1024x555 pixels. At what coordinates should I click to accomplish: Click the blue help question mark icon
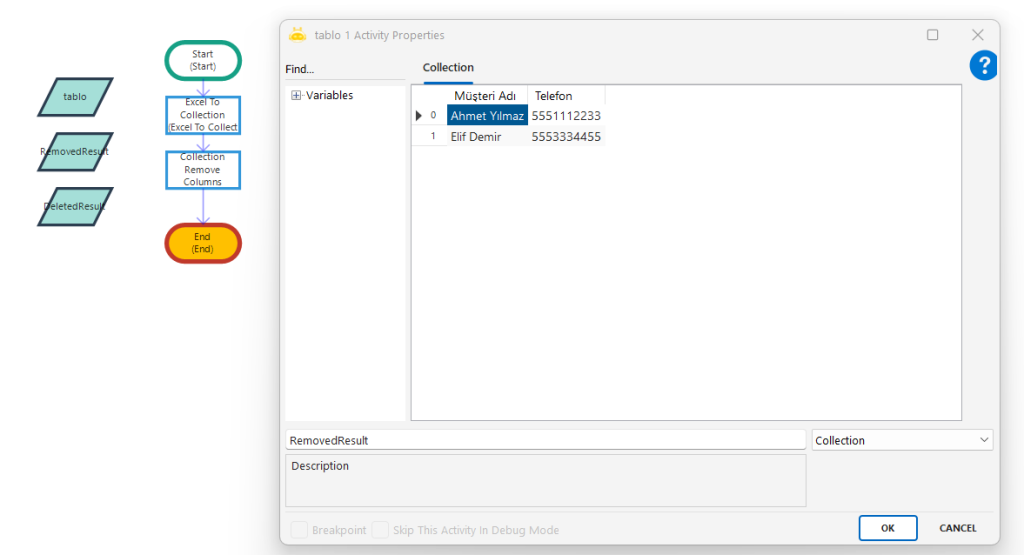pyautogui.click(x=983, y=66)
